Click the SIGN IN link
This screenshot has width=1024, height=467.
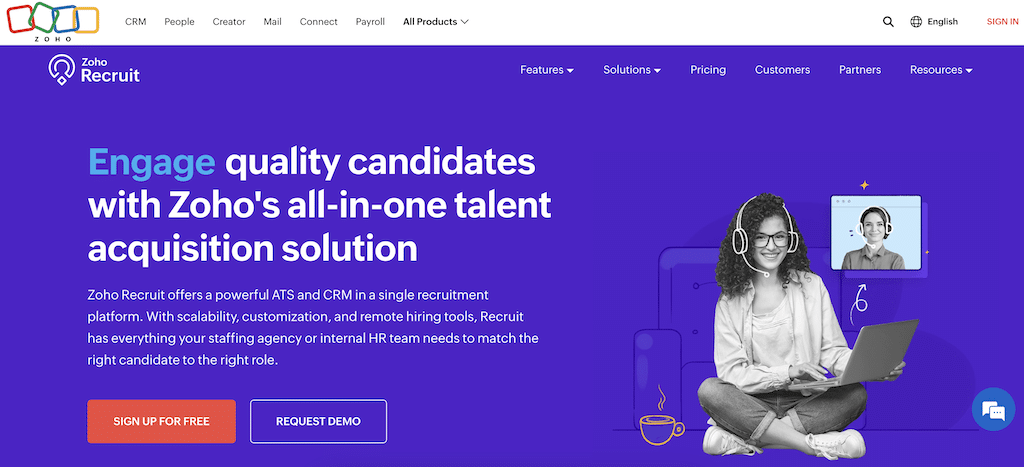1002,22
